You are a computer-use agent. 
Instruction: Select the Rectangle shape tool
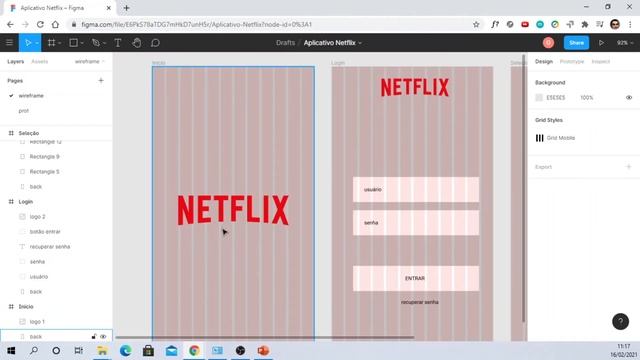73,42
